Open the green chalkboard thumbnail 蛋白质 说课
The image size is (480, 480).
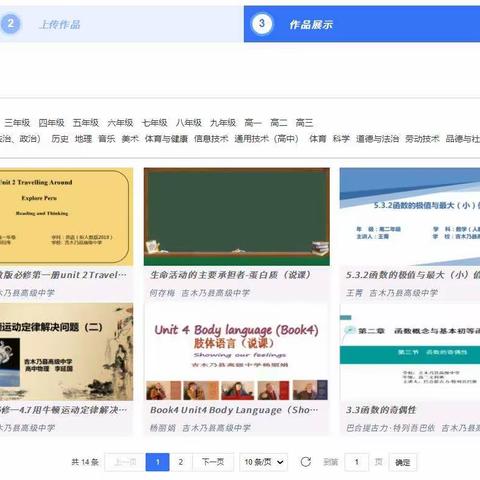pyautogui.click(x=237, y=217)
